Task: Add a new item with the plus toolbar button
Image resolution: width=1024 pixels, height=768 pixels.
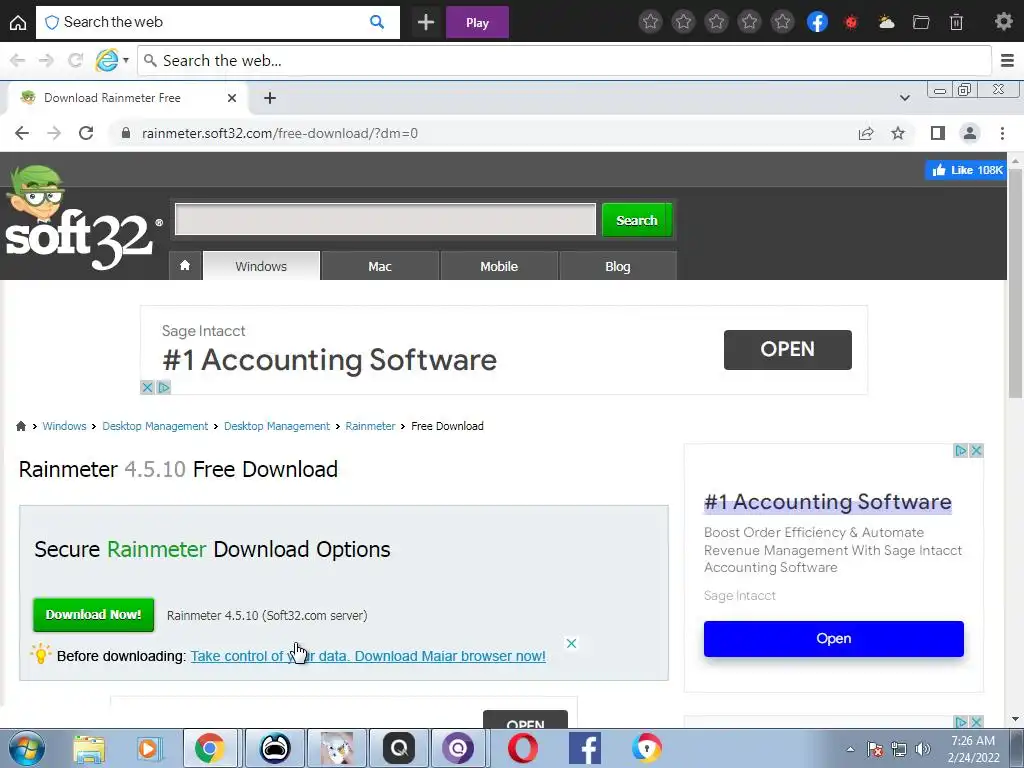Action: (x=426, y=23)
